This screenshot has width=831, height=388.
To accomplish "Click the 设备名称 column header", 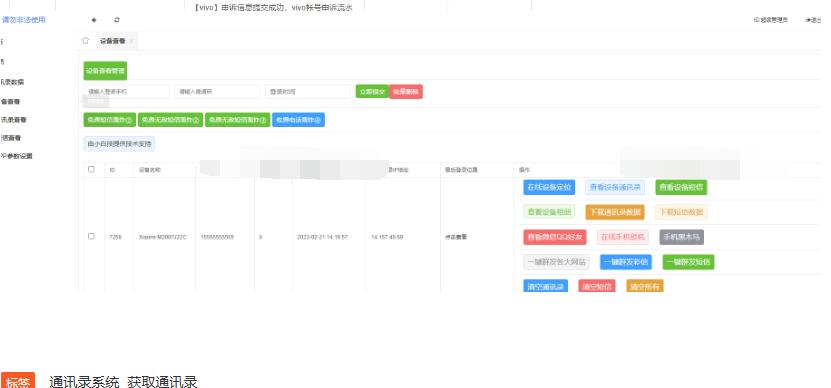I will [149, 170].
